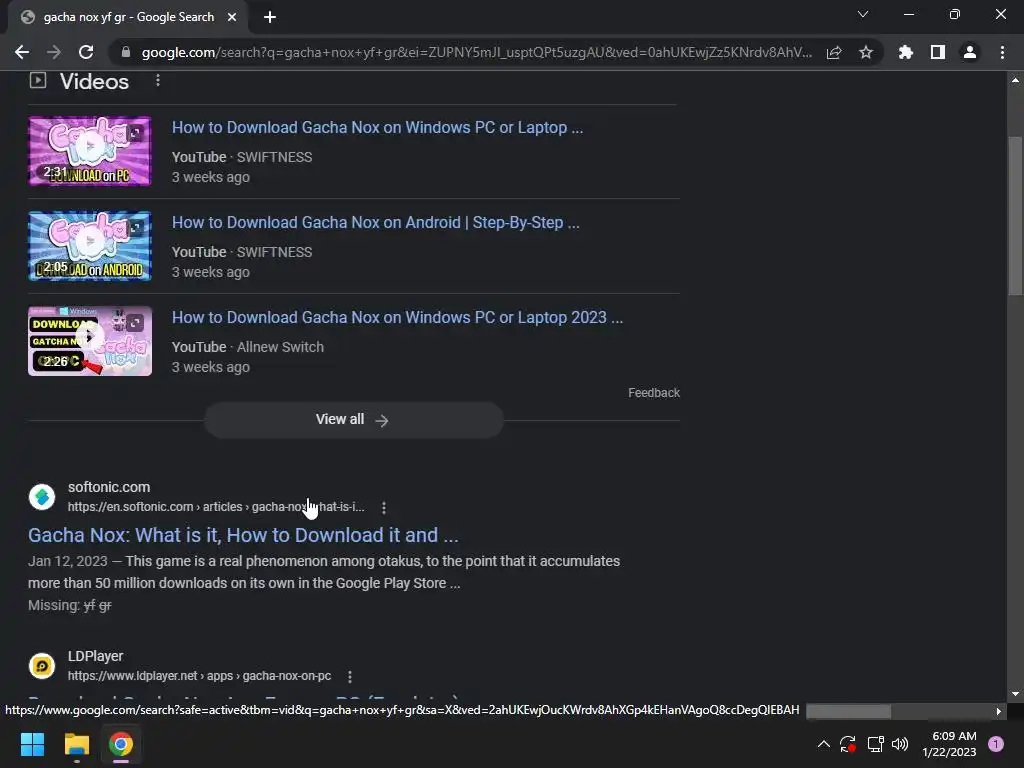Click the View all videos button
Image resolution: width=1024 pixels, height=768 pixels.
click(353, 420)
